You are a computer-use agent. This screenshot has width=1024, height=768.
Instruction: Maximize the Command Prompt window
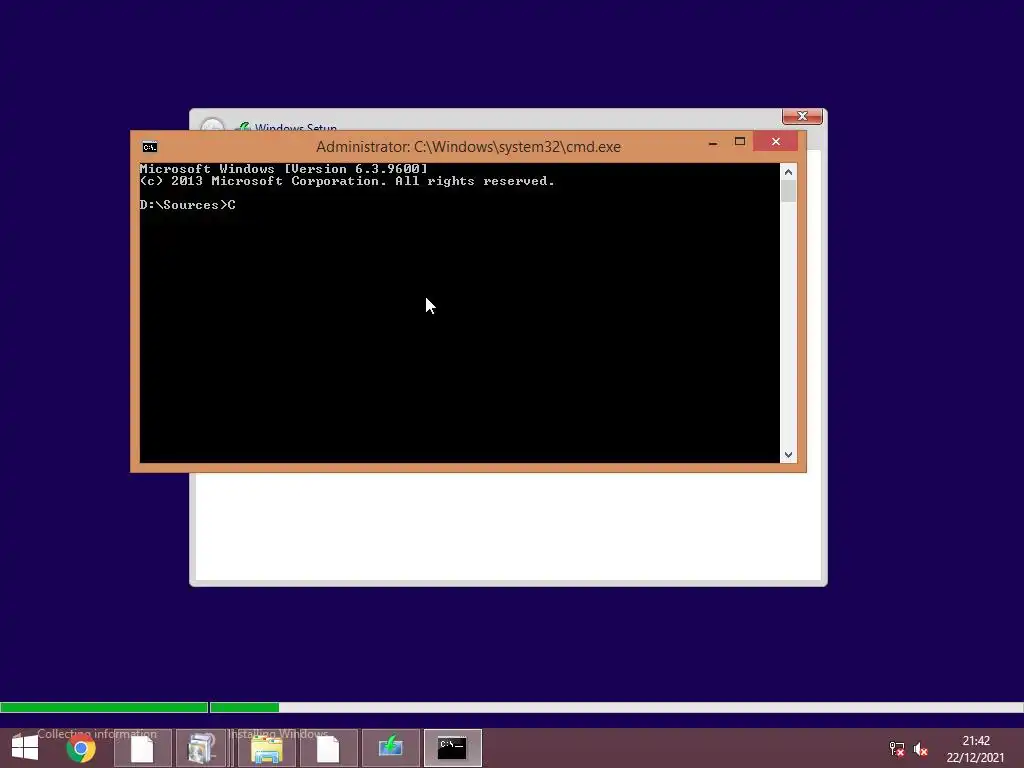740,142
